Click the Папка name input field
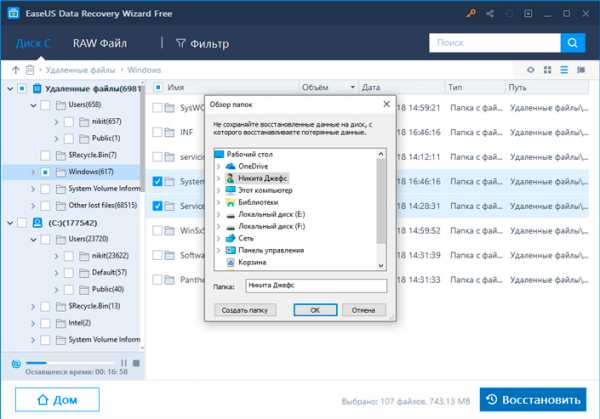The image size is (600, 419). point(316,285)
